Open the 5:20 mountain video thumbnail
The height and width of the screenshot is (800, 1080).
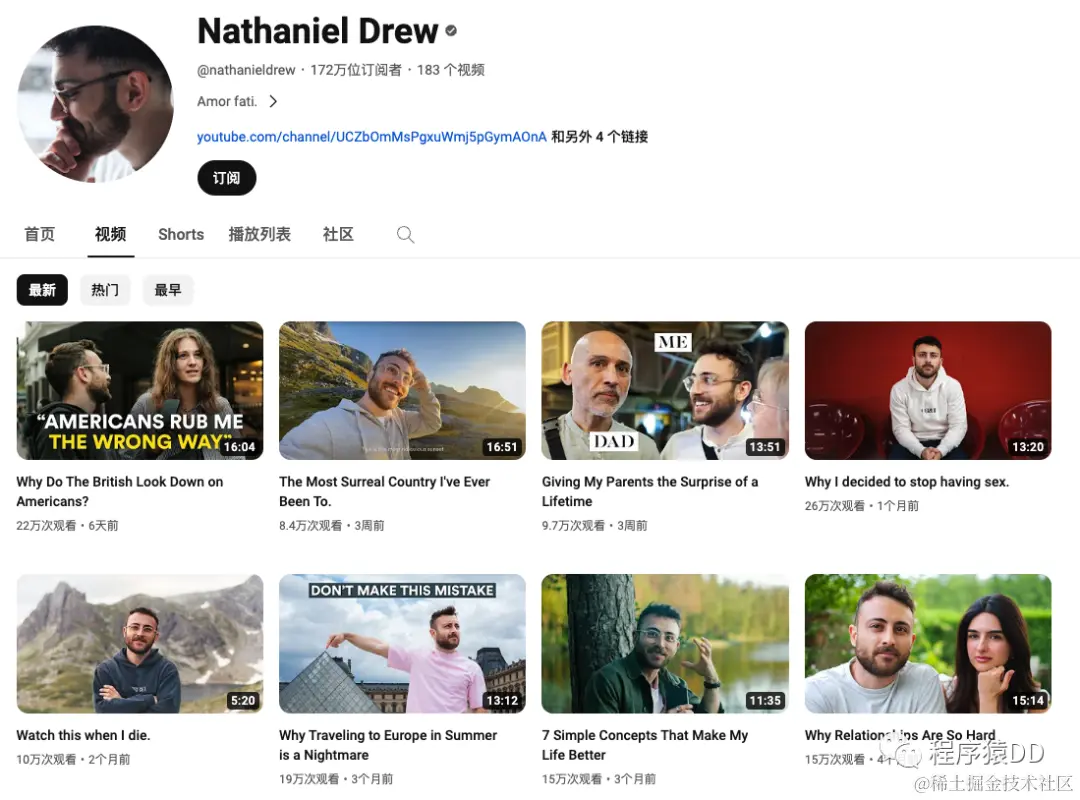140,644
